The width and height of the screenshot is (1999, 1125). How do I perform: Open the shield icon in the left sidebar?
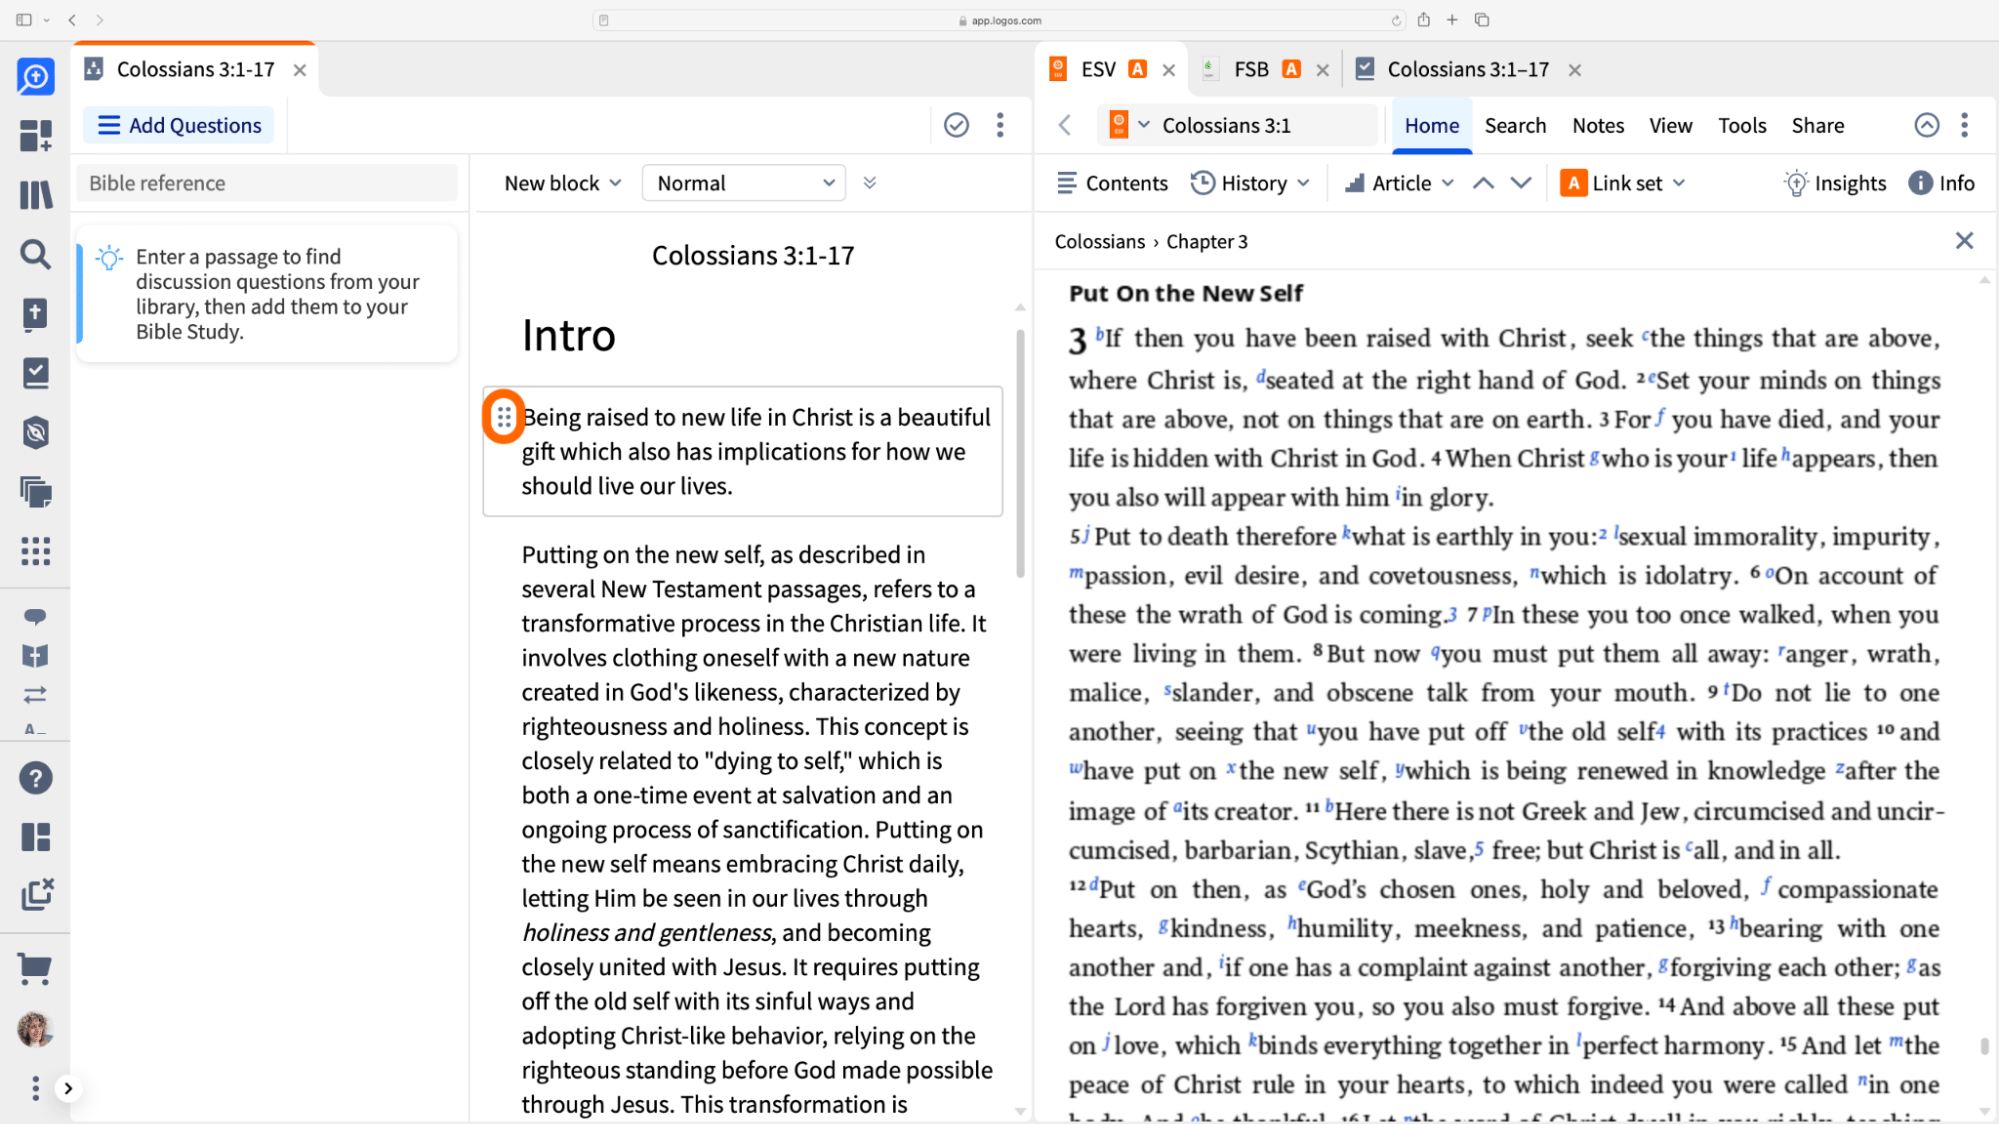[35, 432]
